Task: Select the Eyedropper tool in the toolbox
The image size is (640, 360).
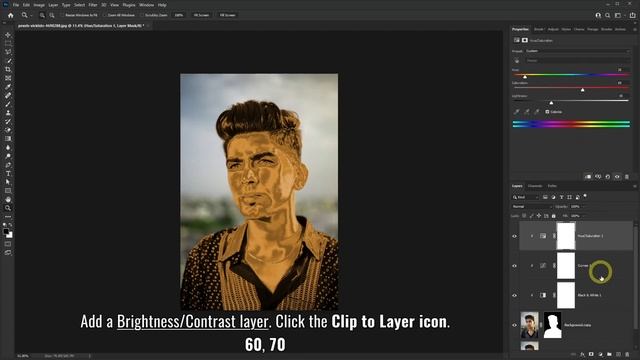Action: point(8,87)
